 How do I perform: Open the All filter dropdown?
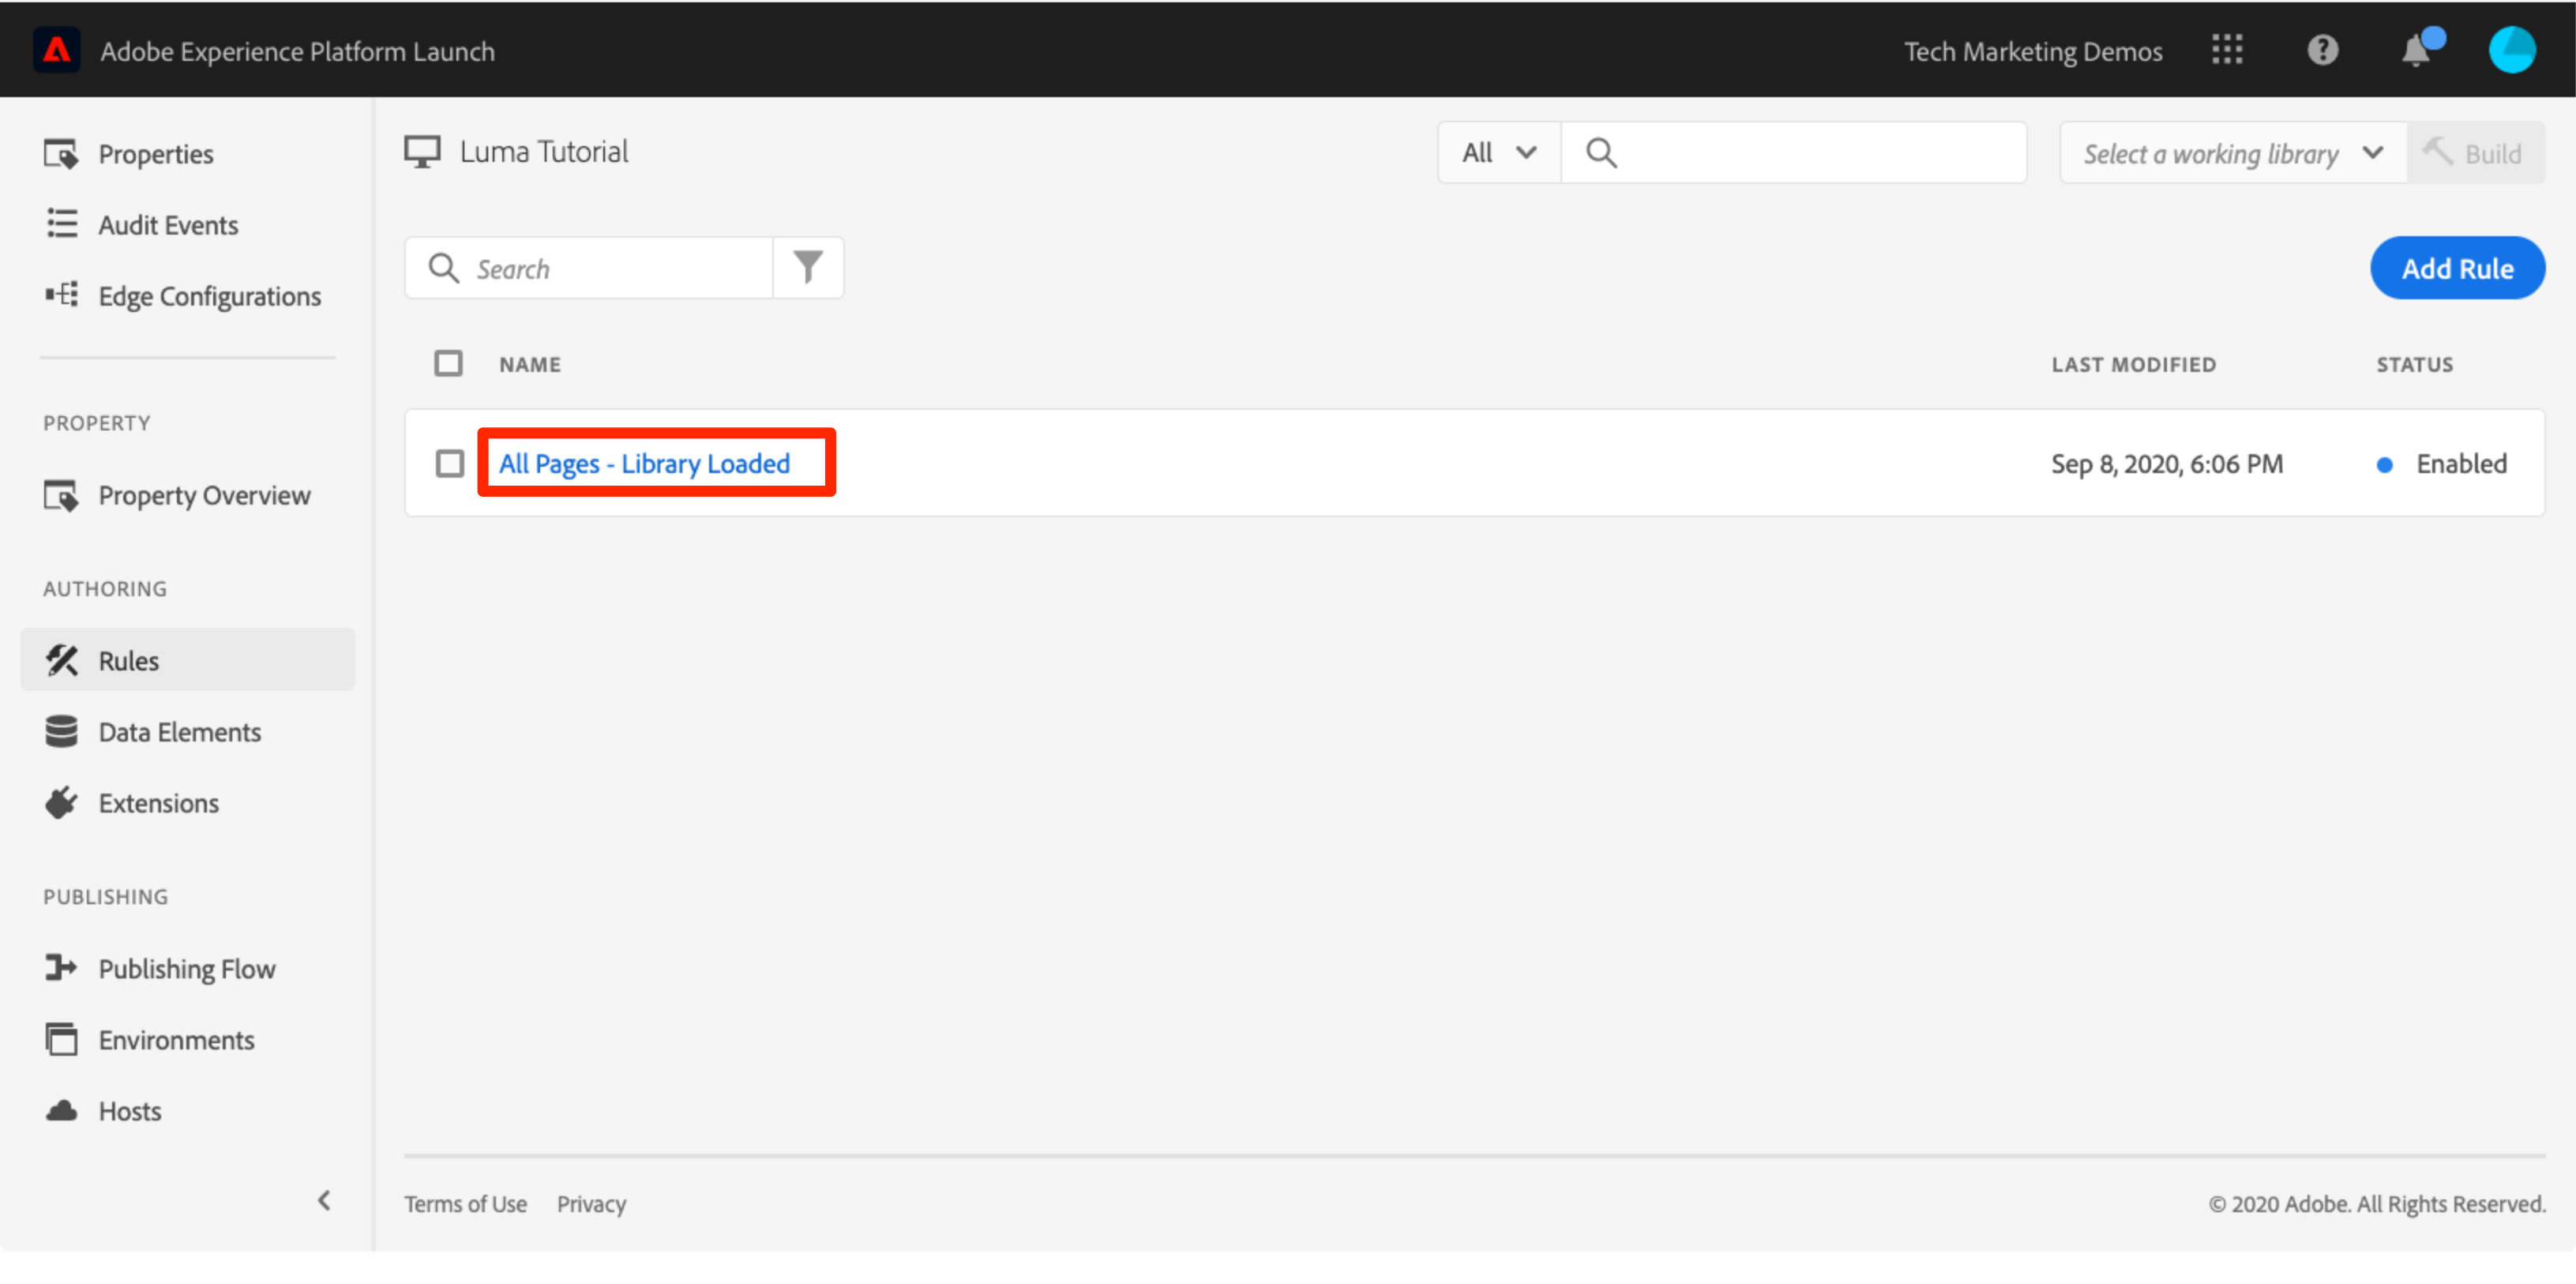tap(1498, 153)
